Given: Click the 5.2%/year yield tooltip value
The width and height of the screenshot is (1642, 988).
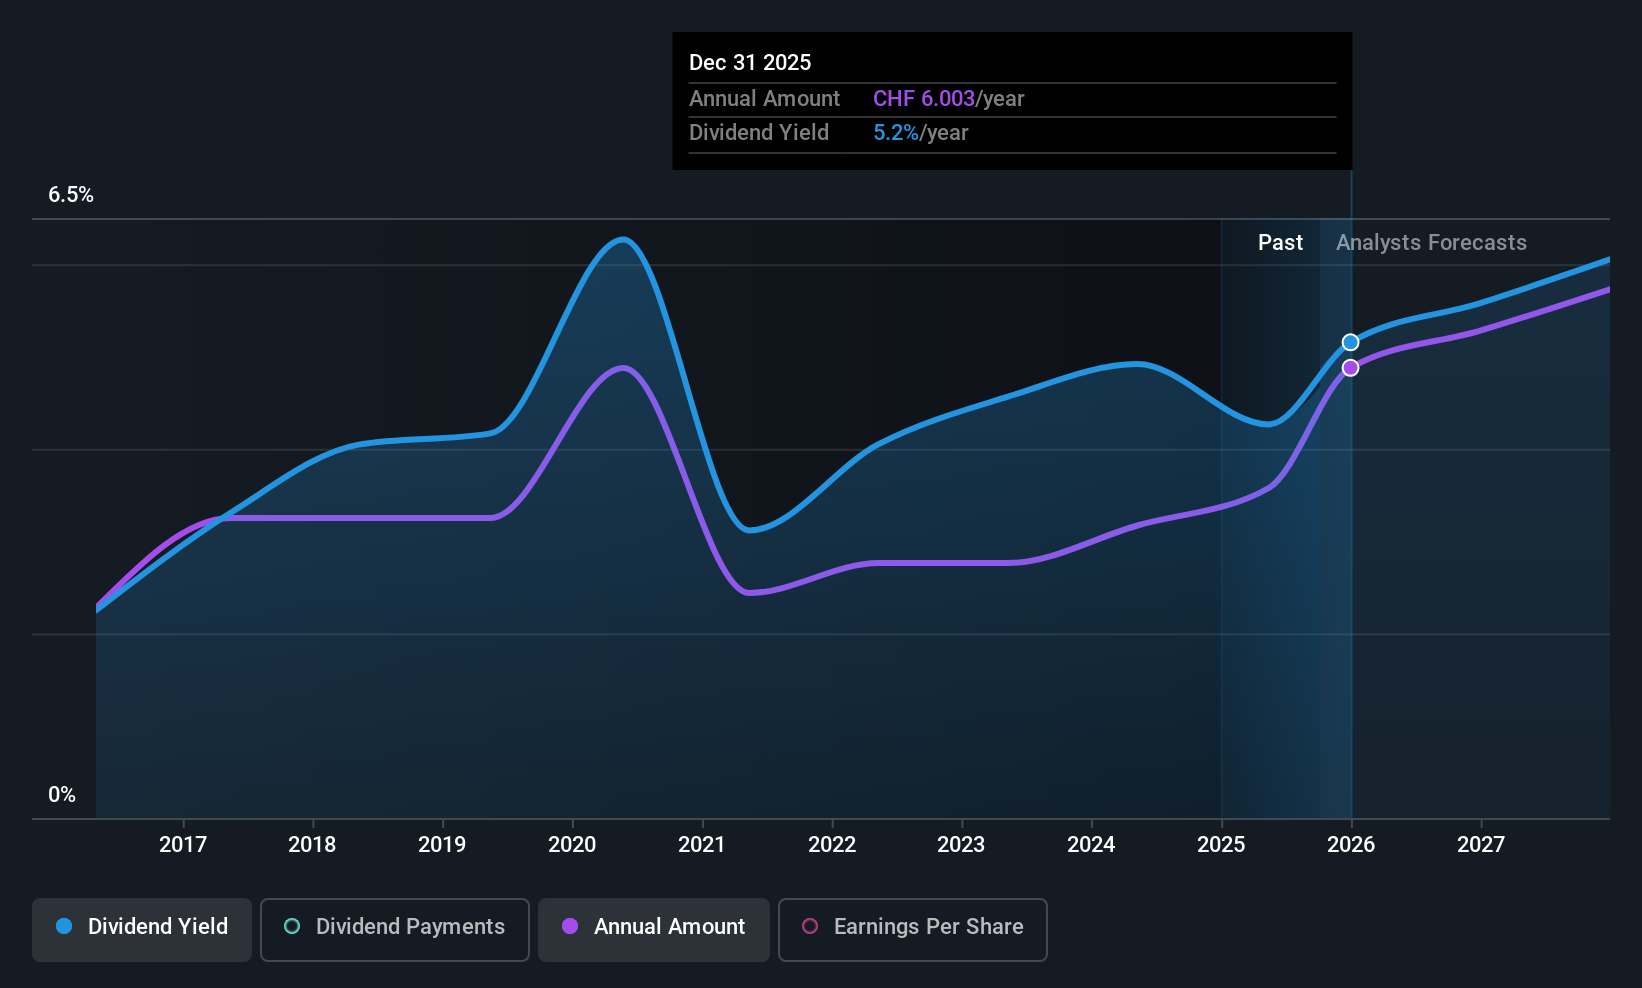Looking at the screenshot, I should [x=920, y=133].
